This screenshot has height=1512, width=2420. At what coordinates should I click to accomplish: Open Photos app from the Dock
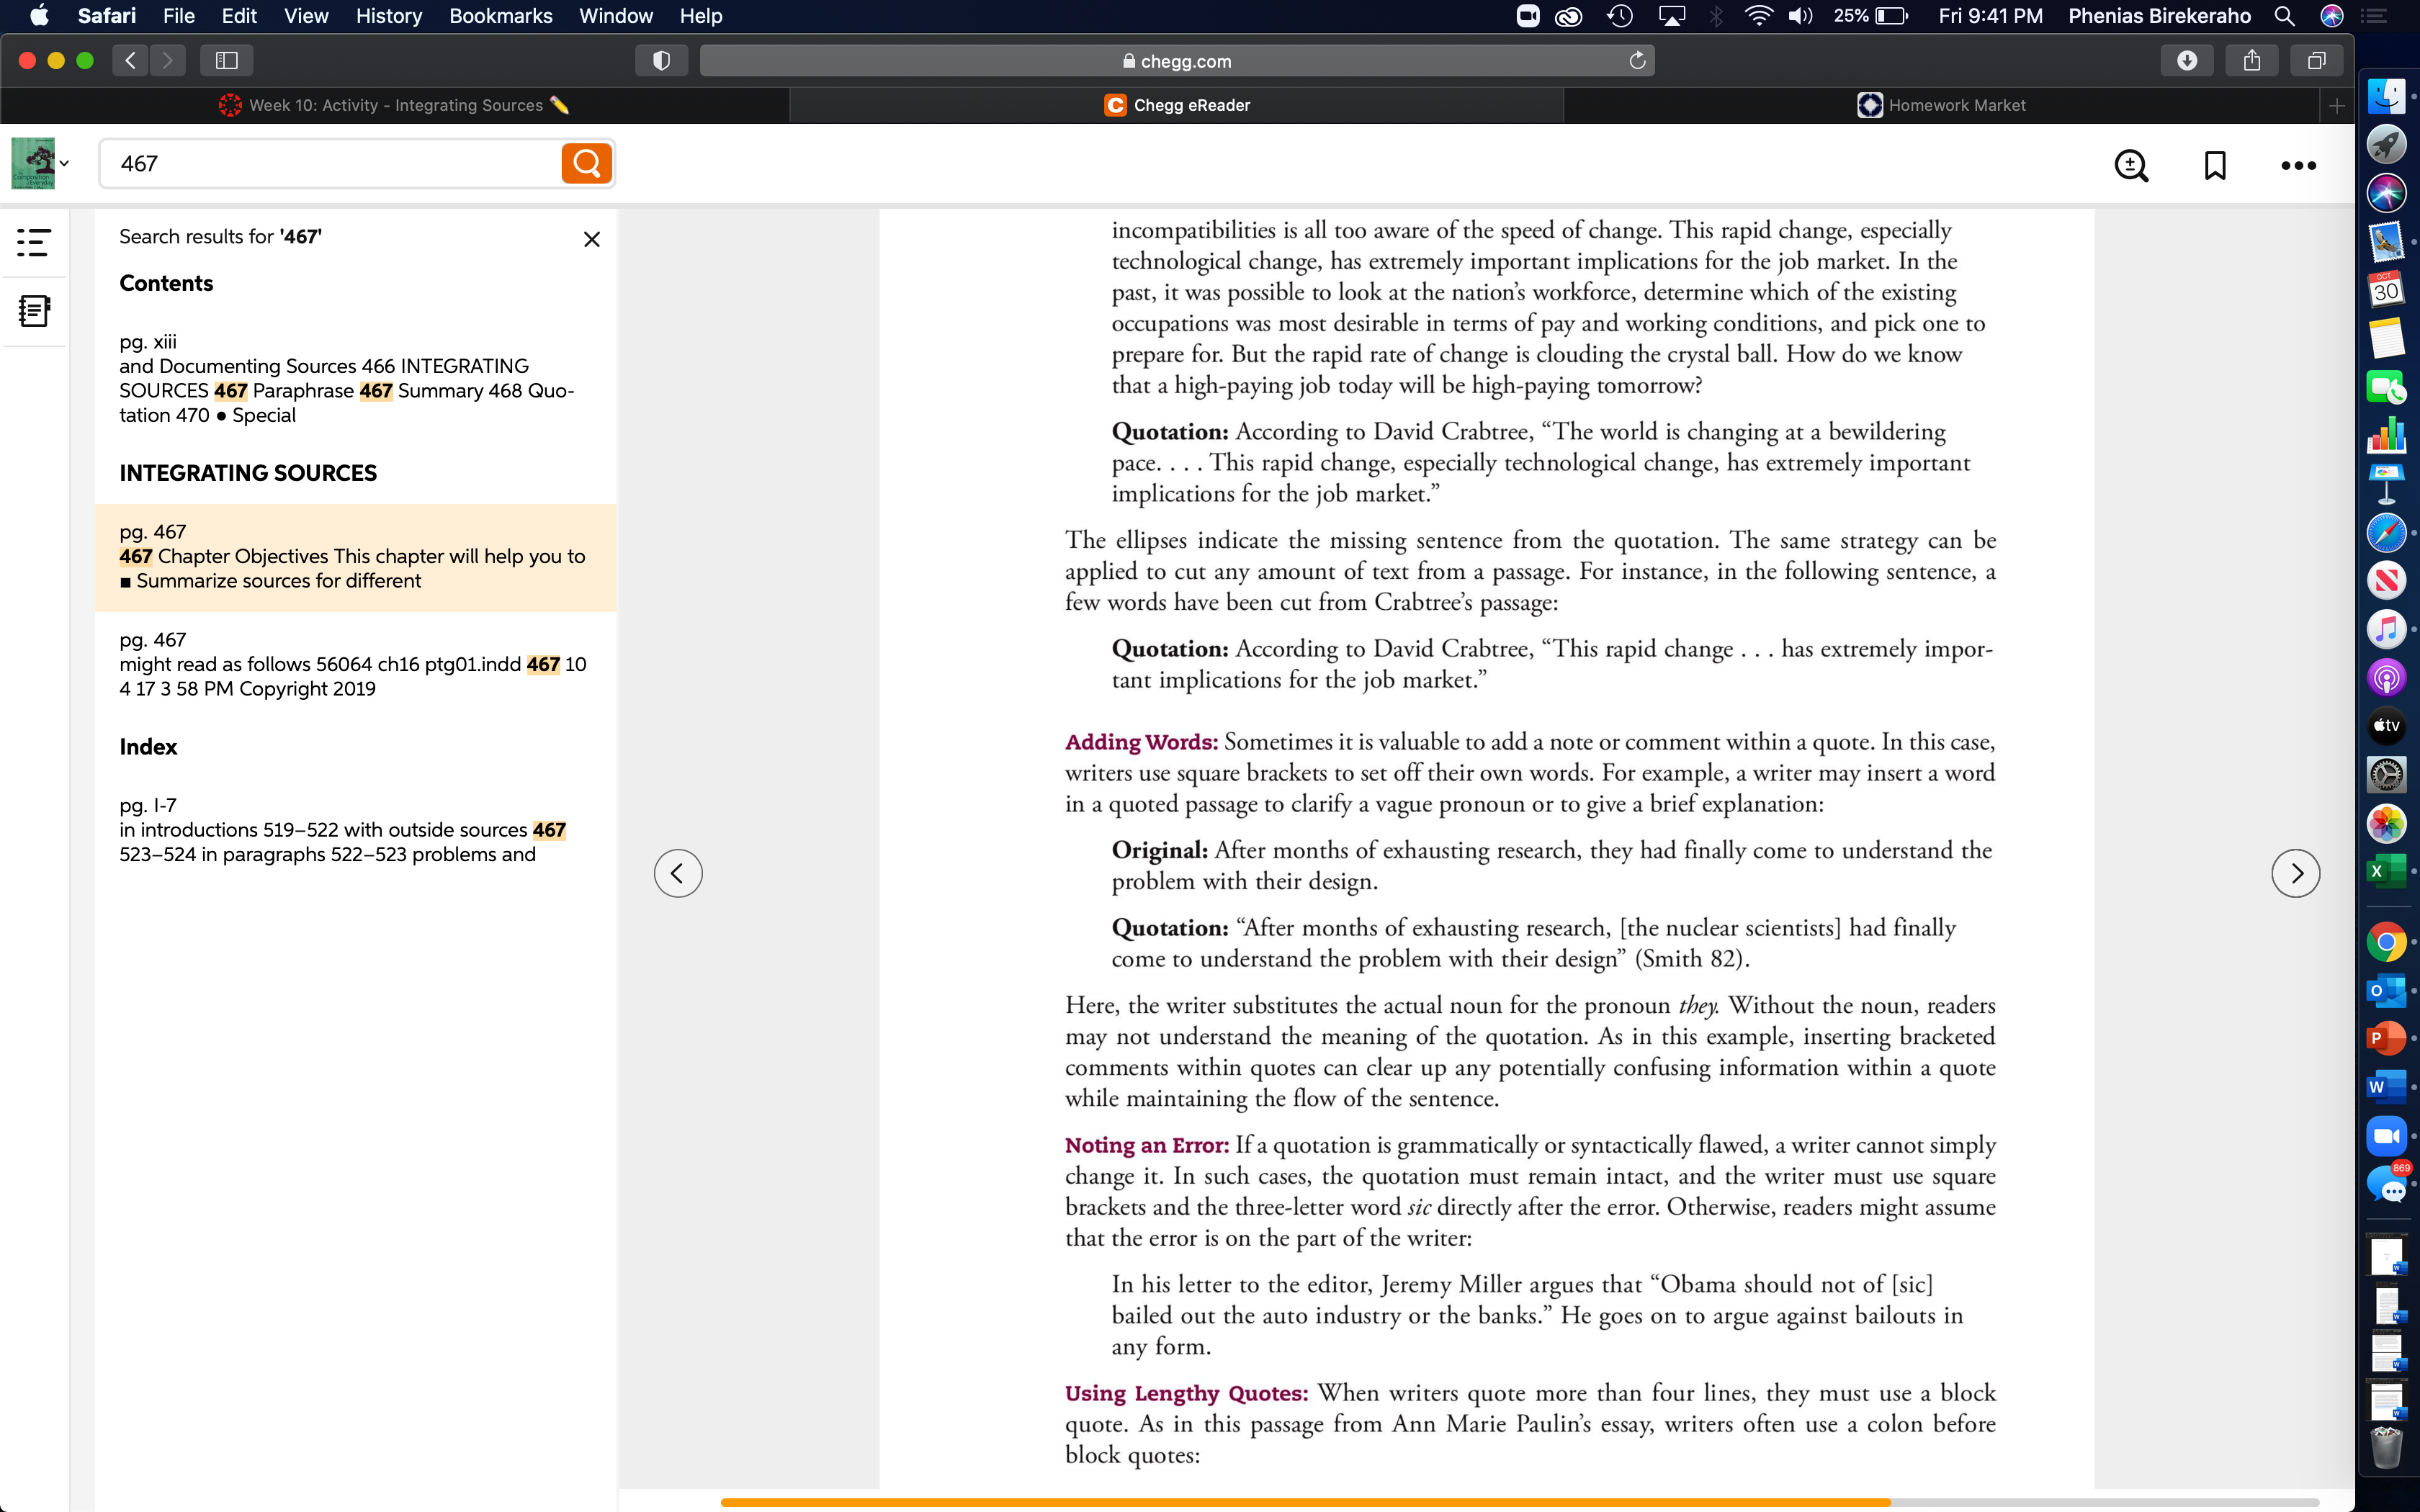tap(2387, 823)
